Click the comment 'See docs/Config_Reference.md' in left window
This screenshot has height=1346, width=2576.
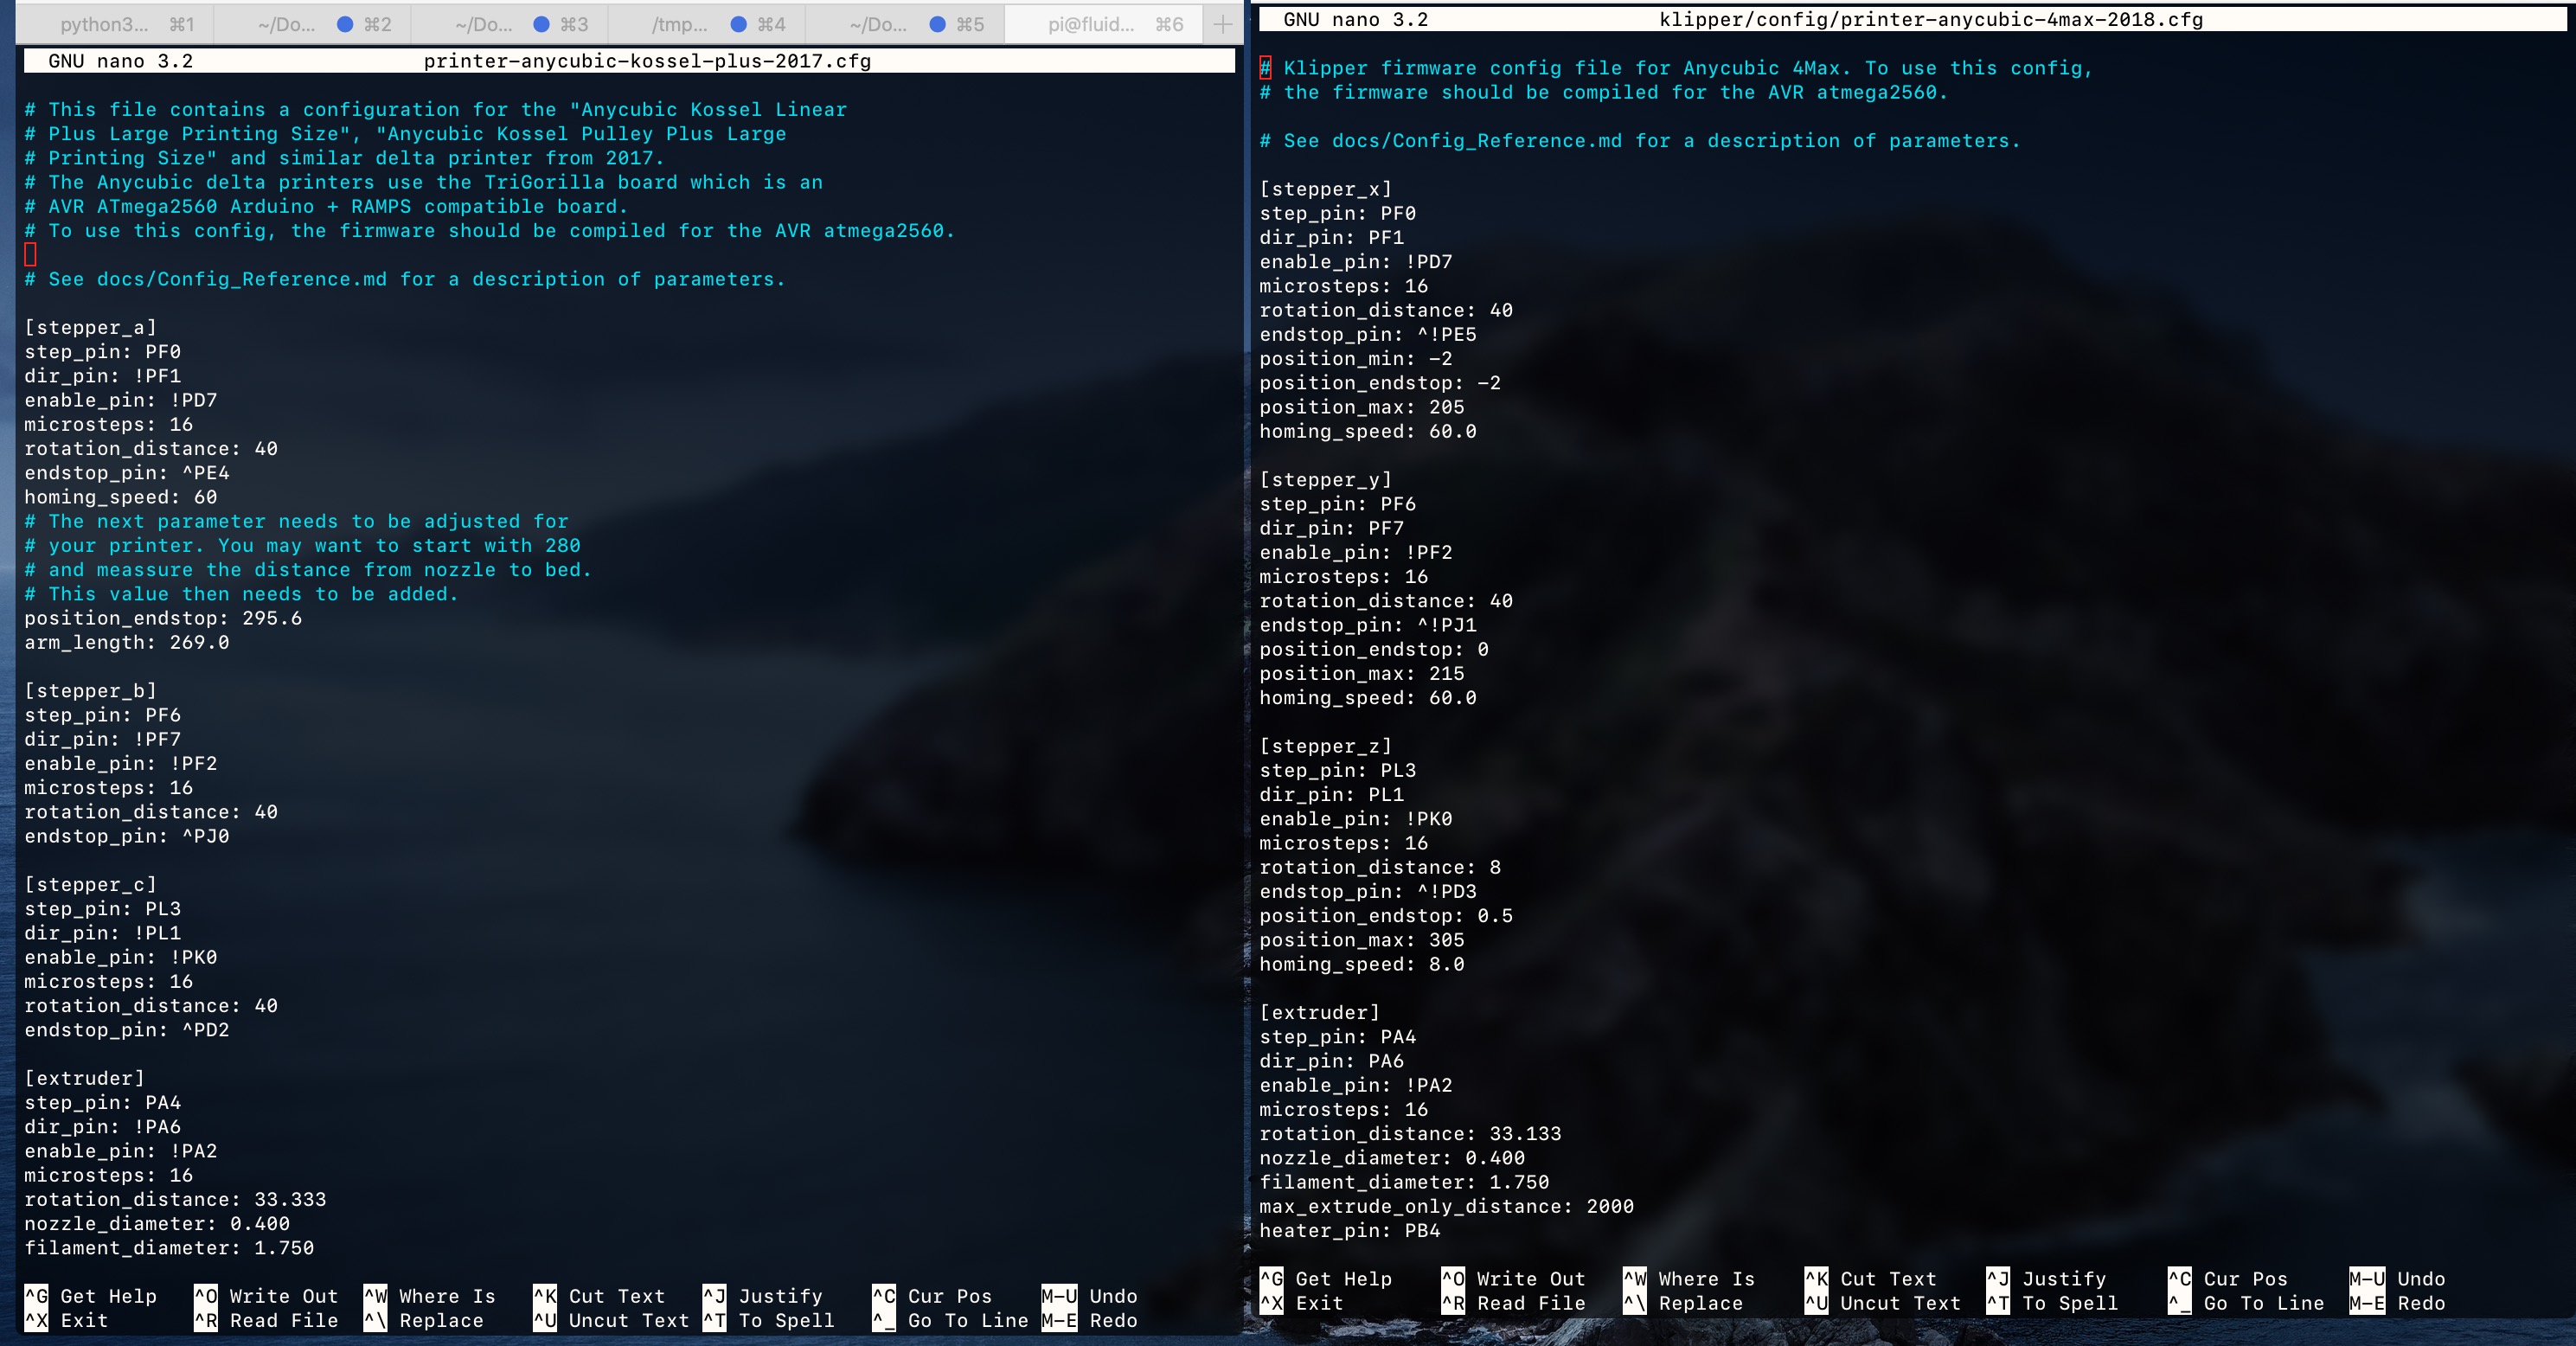(x=217, y=279)
